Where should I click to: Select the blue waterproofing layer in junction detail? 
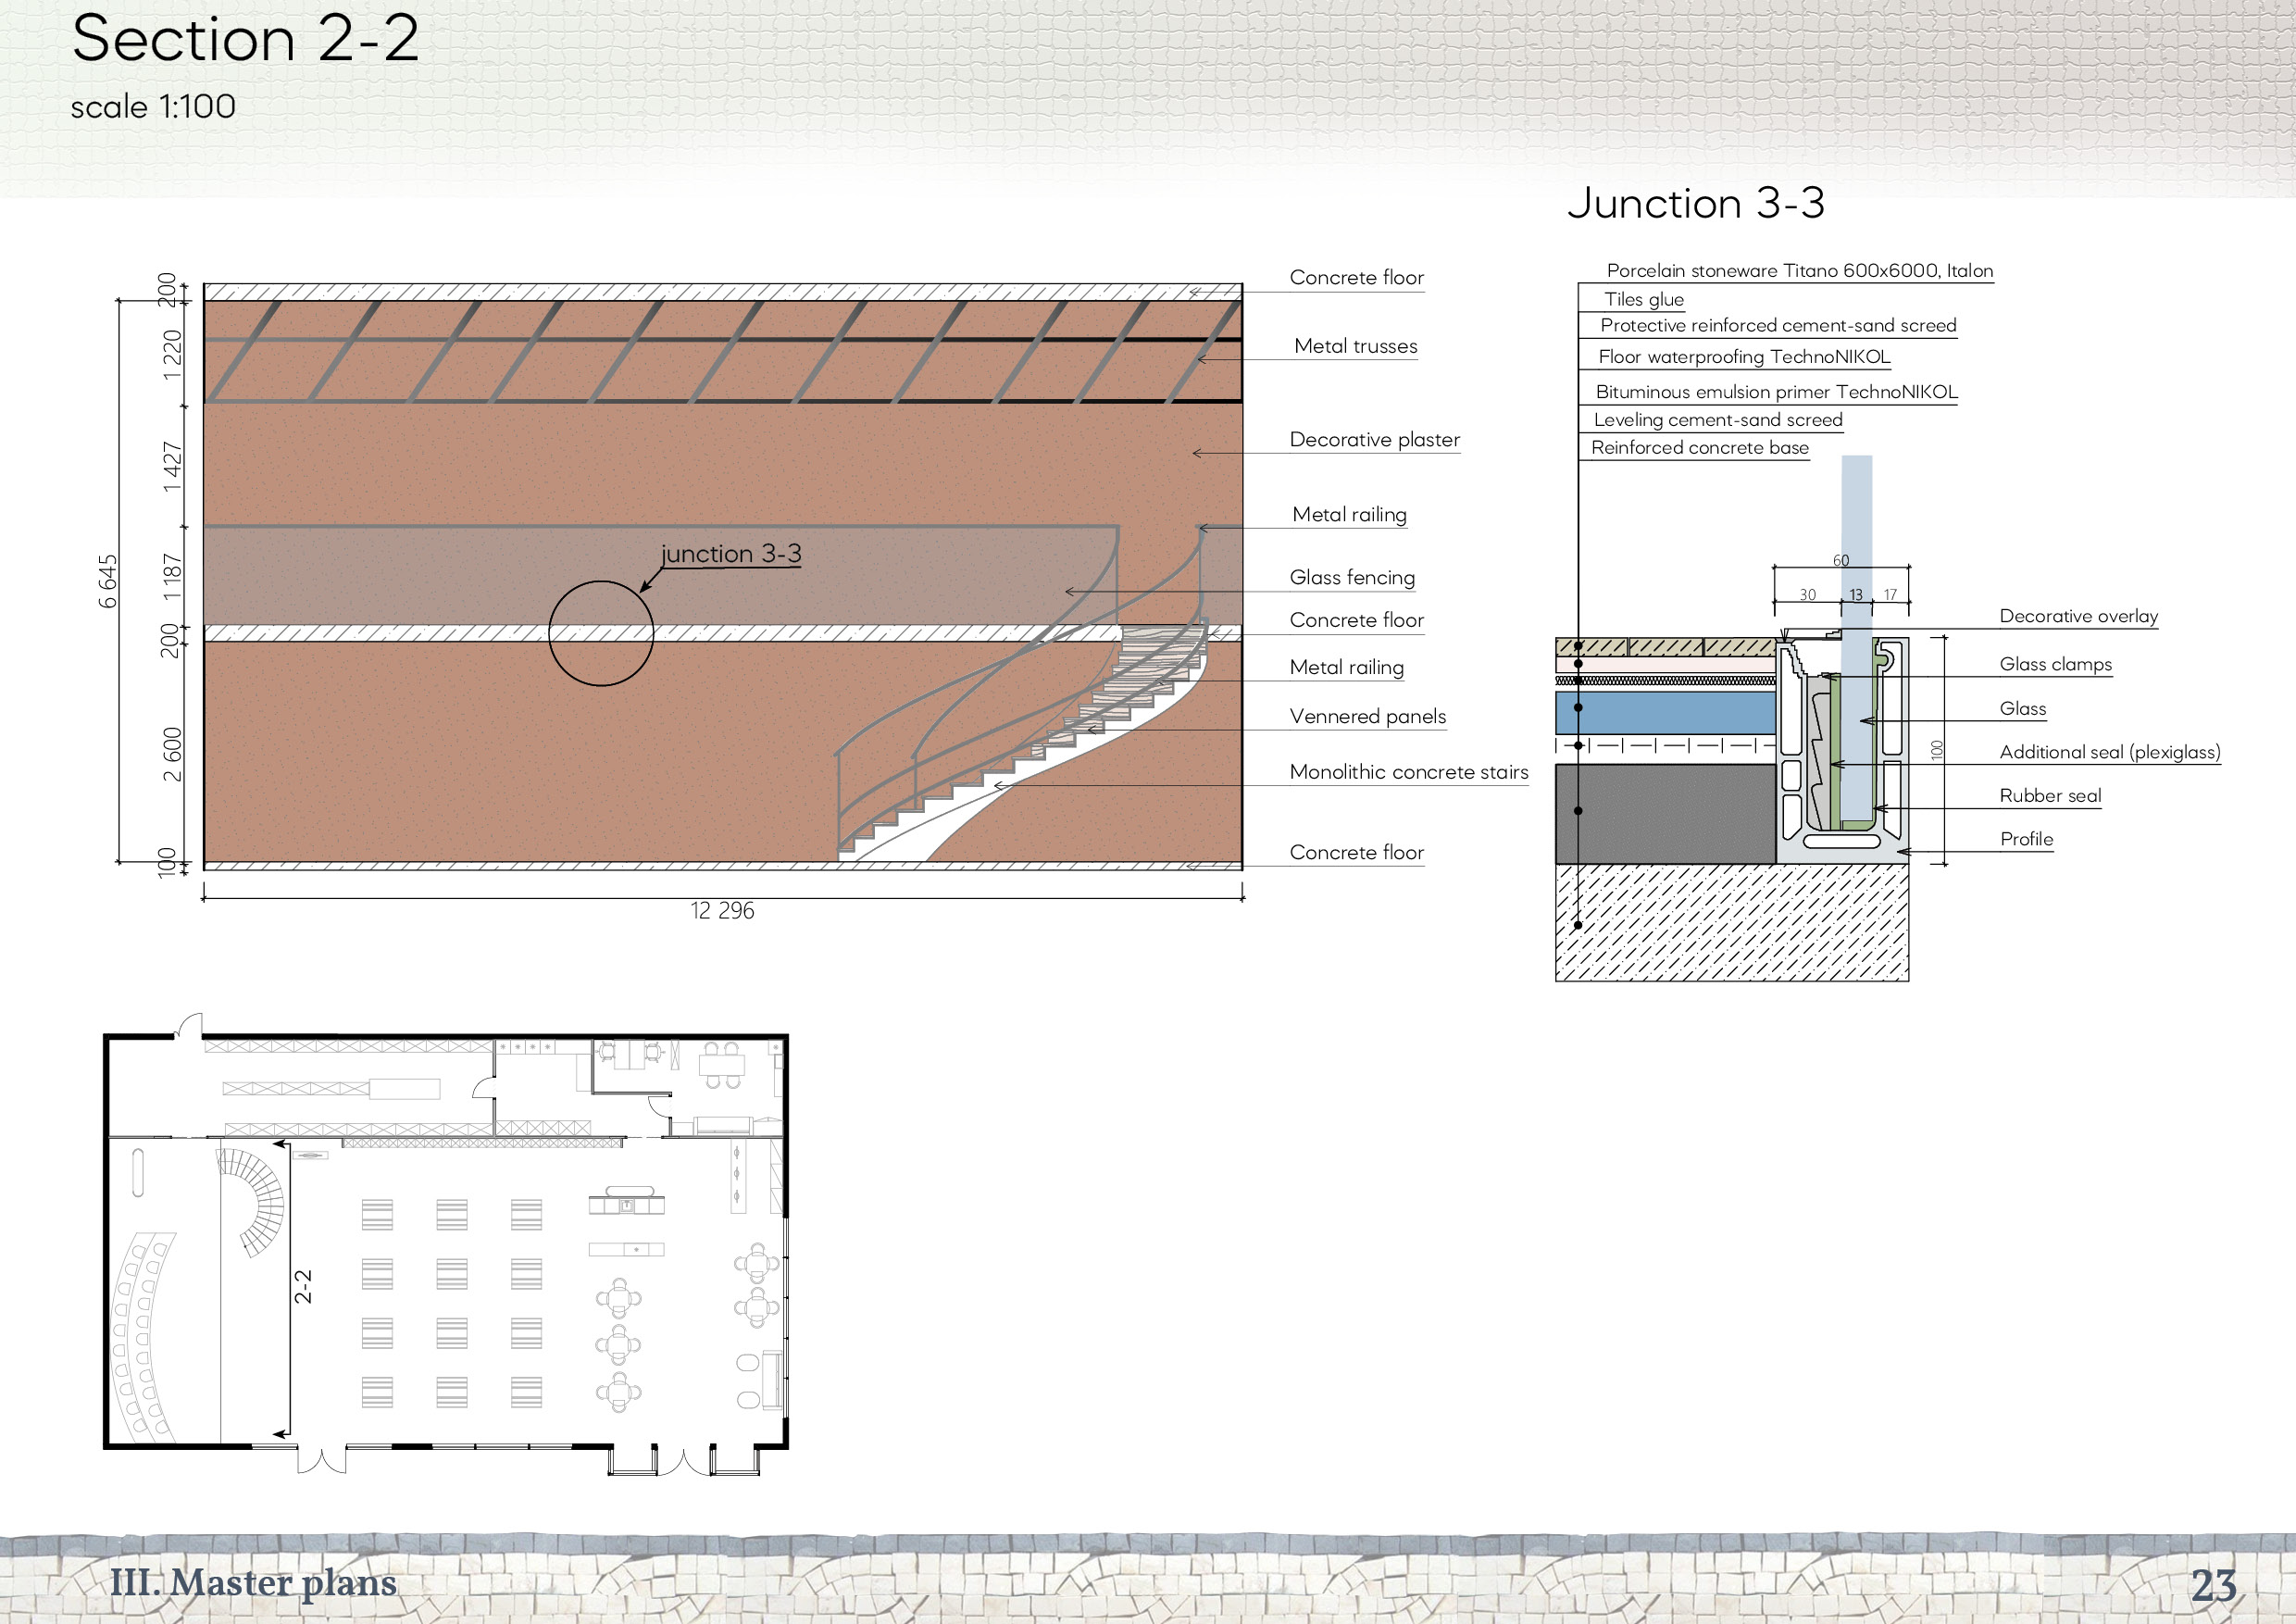click(x=1666, y=714)
